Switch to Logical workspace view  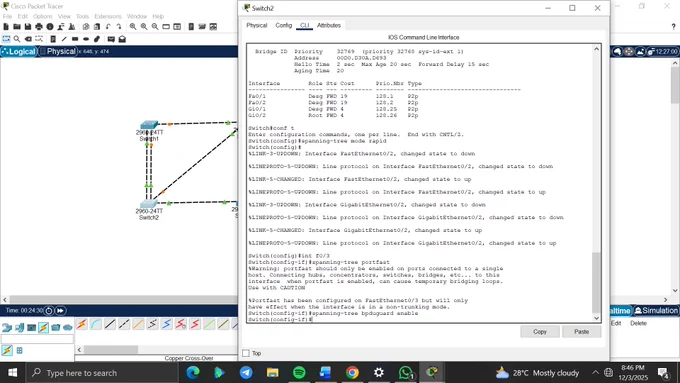click(x=19, y=52)
